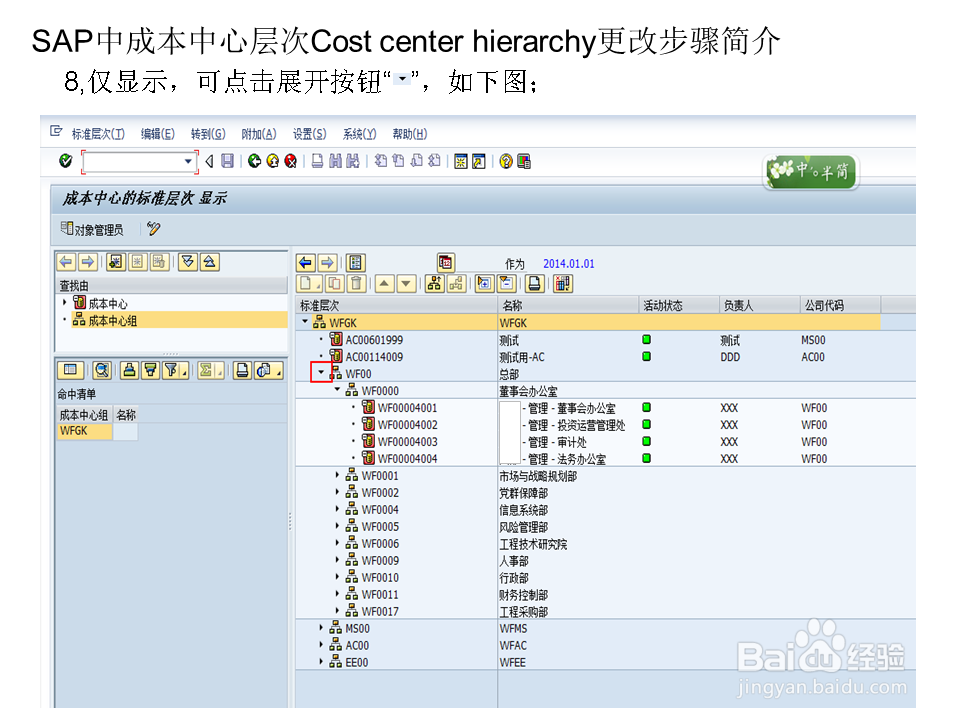The height and width of the screenshot is (720, 960).
Task: Click the 2014.01.01 date link
Action: click(569, 264)
